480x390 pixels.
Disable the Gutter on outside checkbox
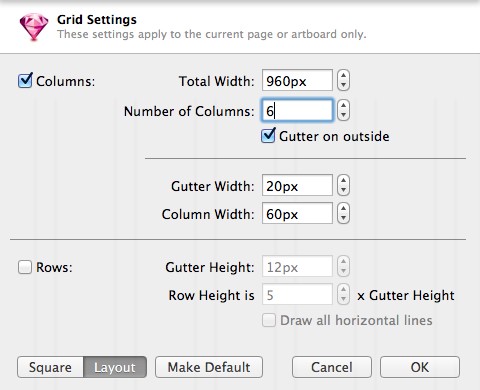coord(268,136)
